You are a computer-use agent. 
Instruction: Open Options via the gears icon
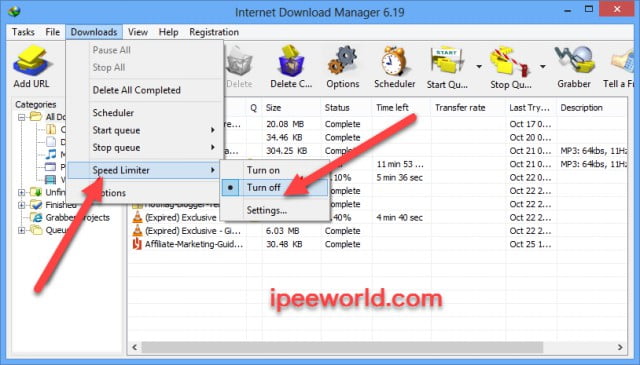(342, 60)
